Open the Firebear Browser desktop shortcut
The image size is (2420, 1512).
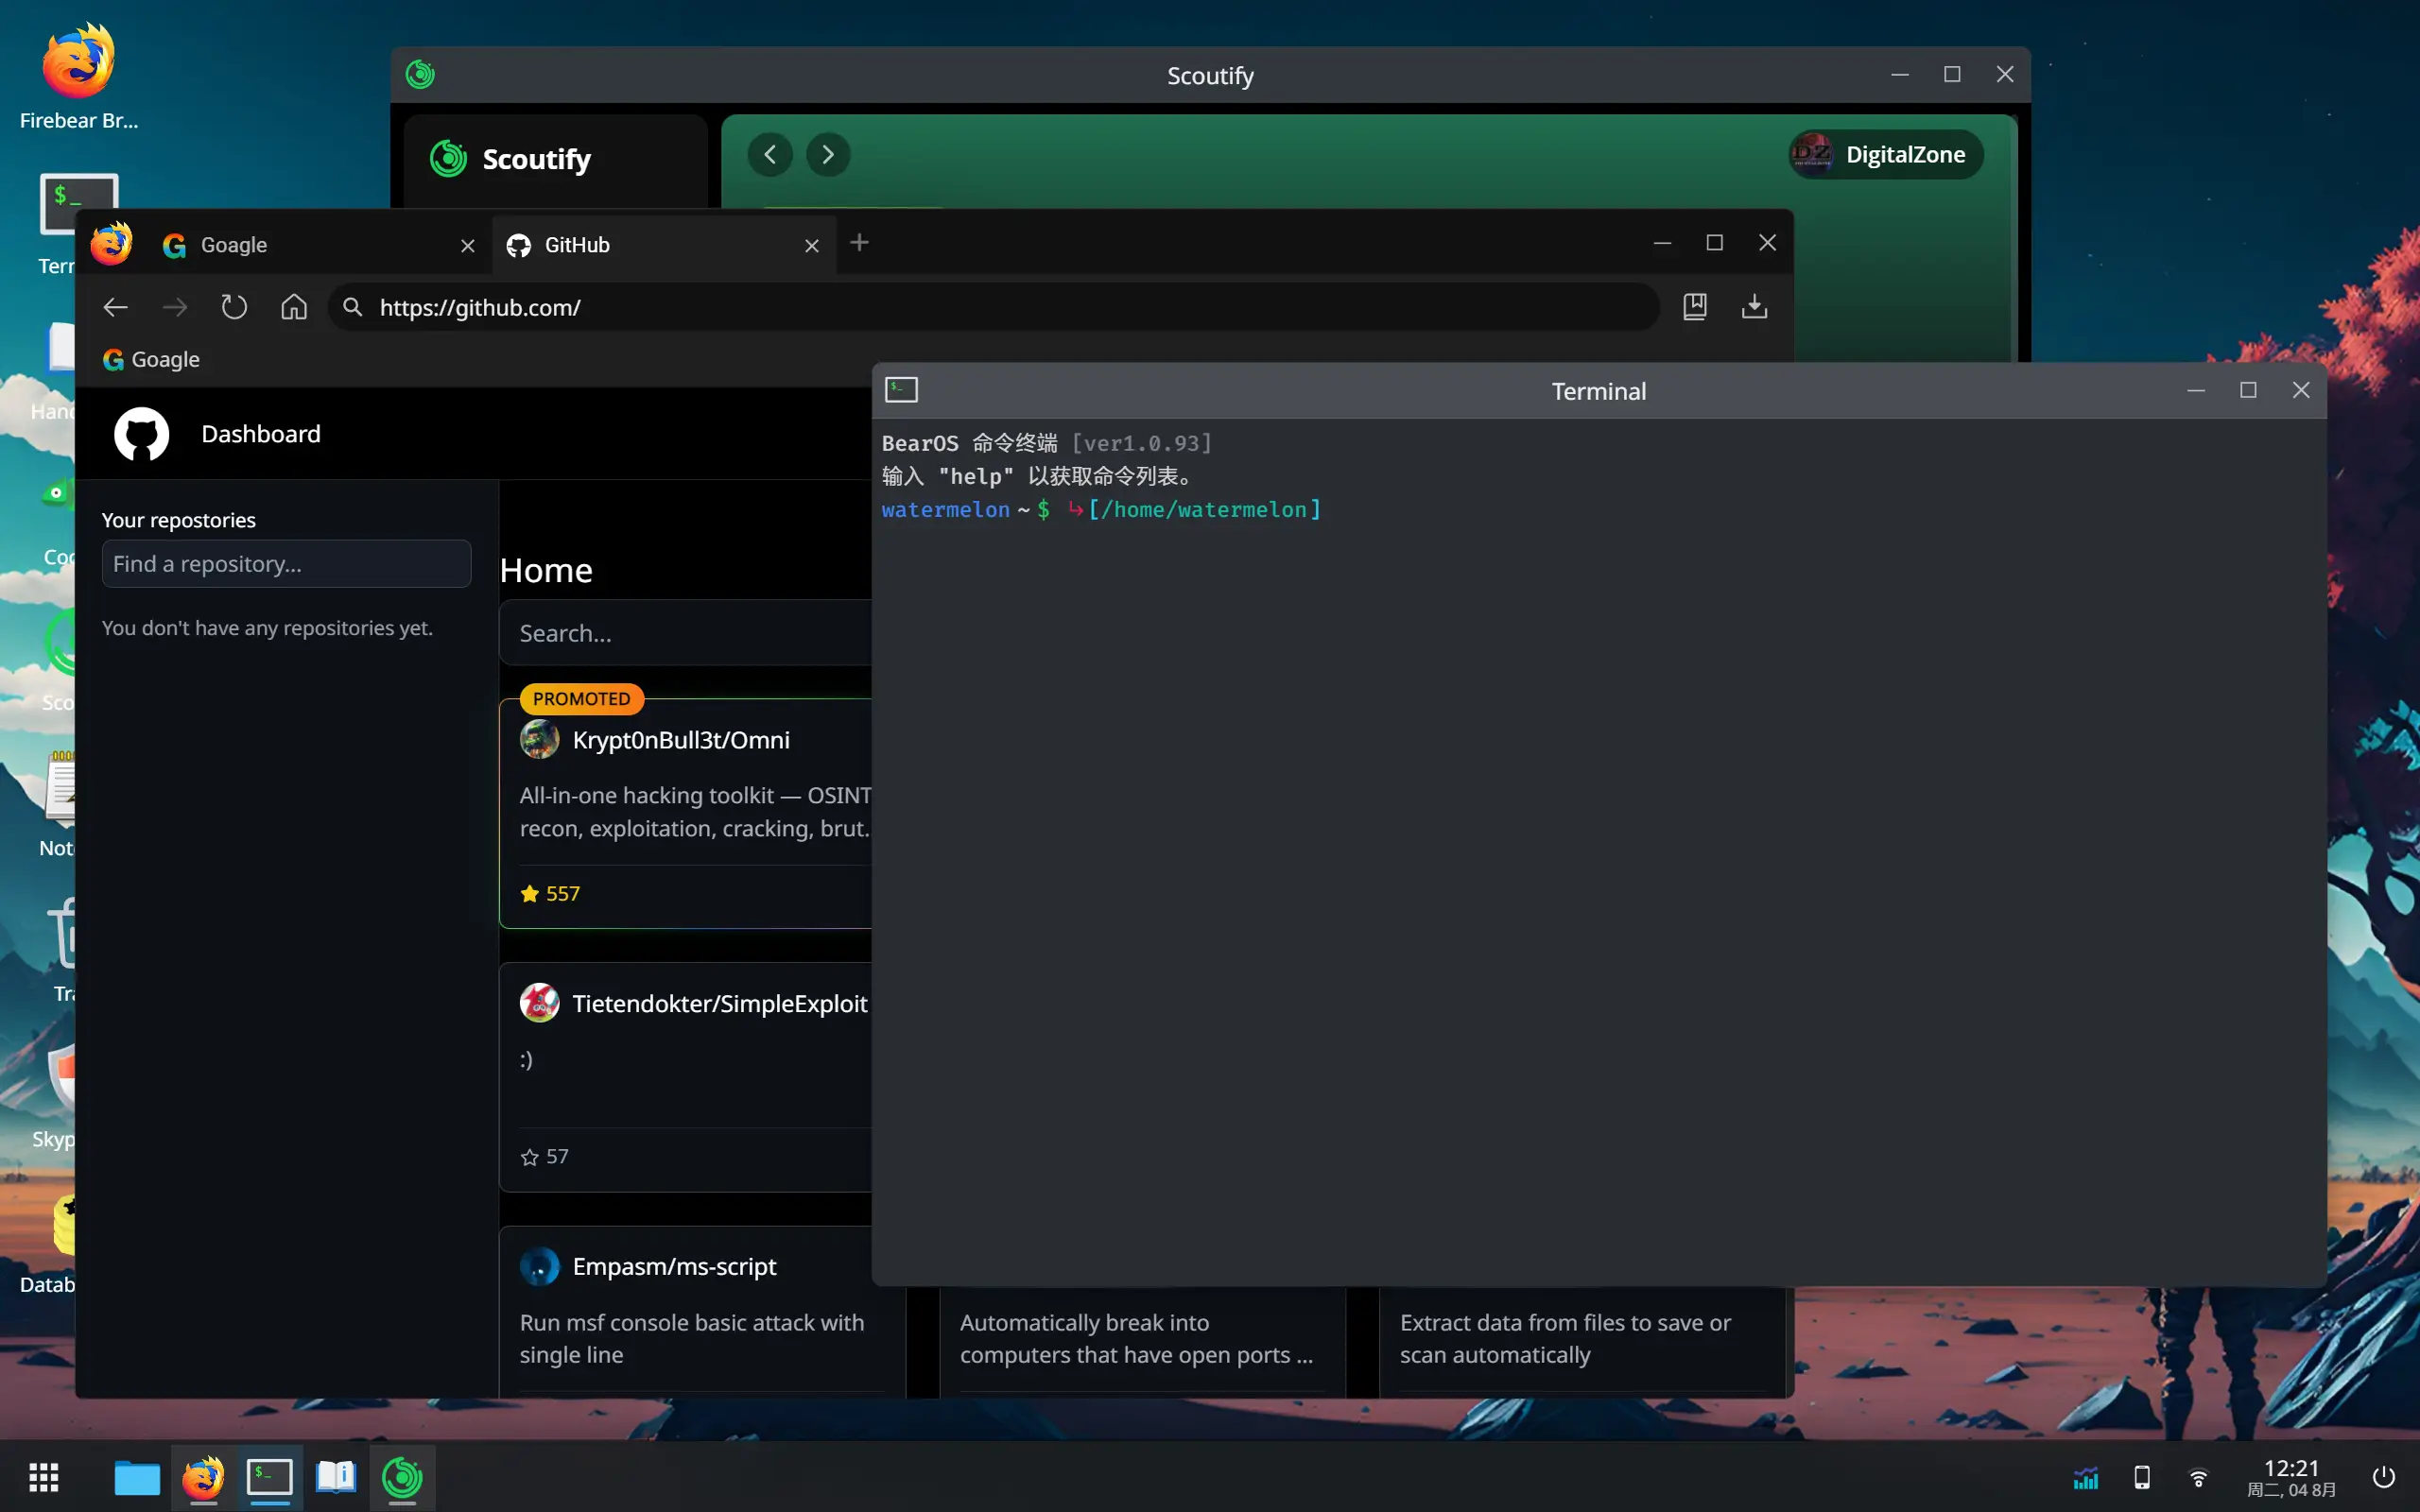[x=78, y=76]
